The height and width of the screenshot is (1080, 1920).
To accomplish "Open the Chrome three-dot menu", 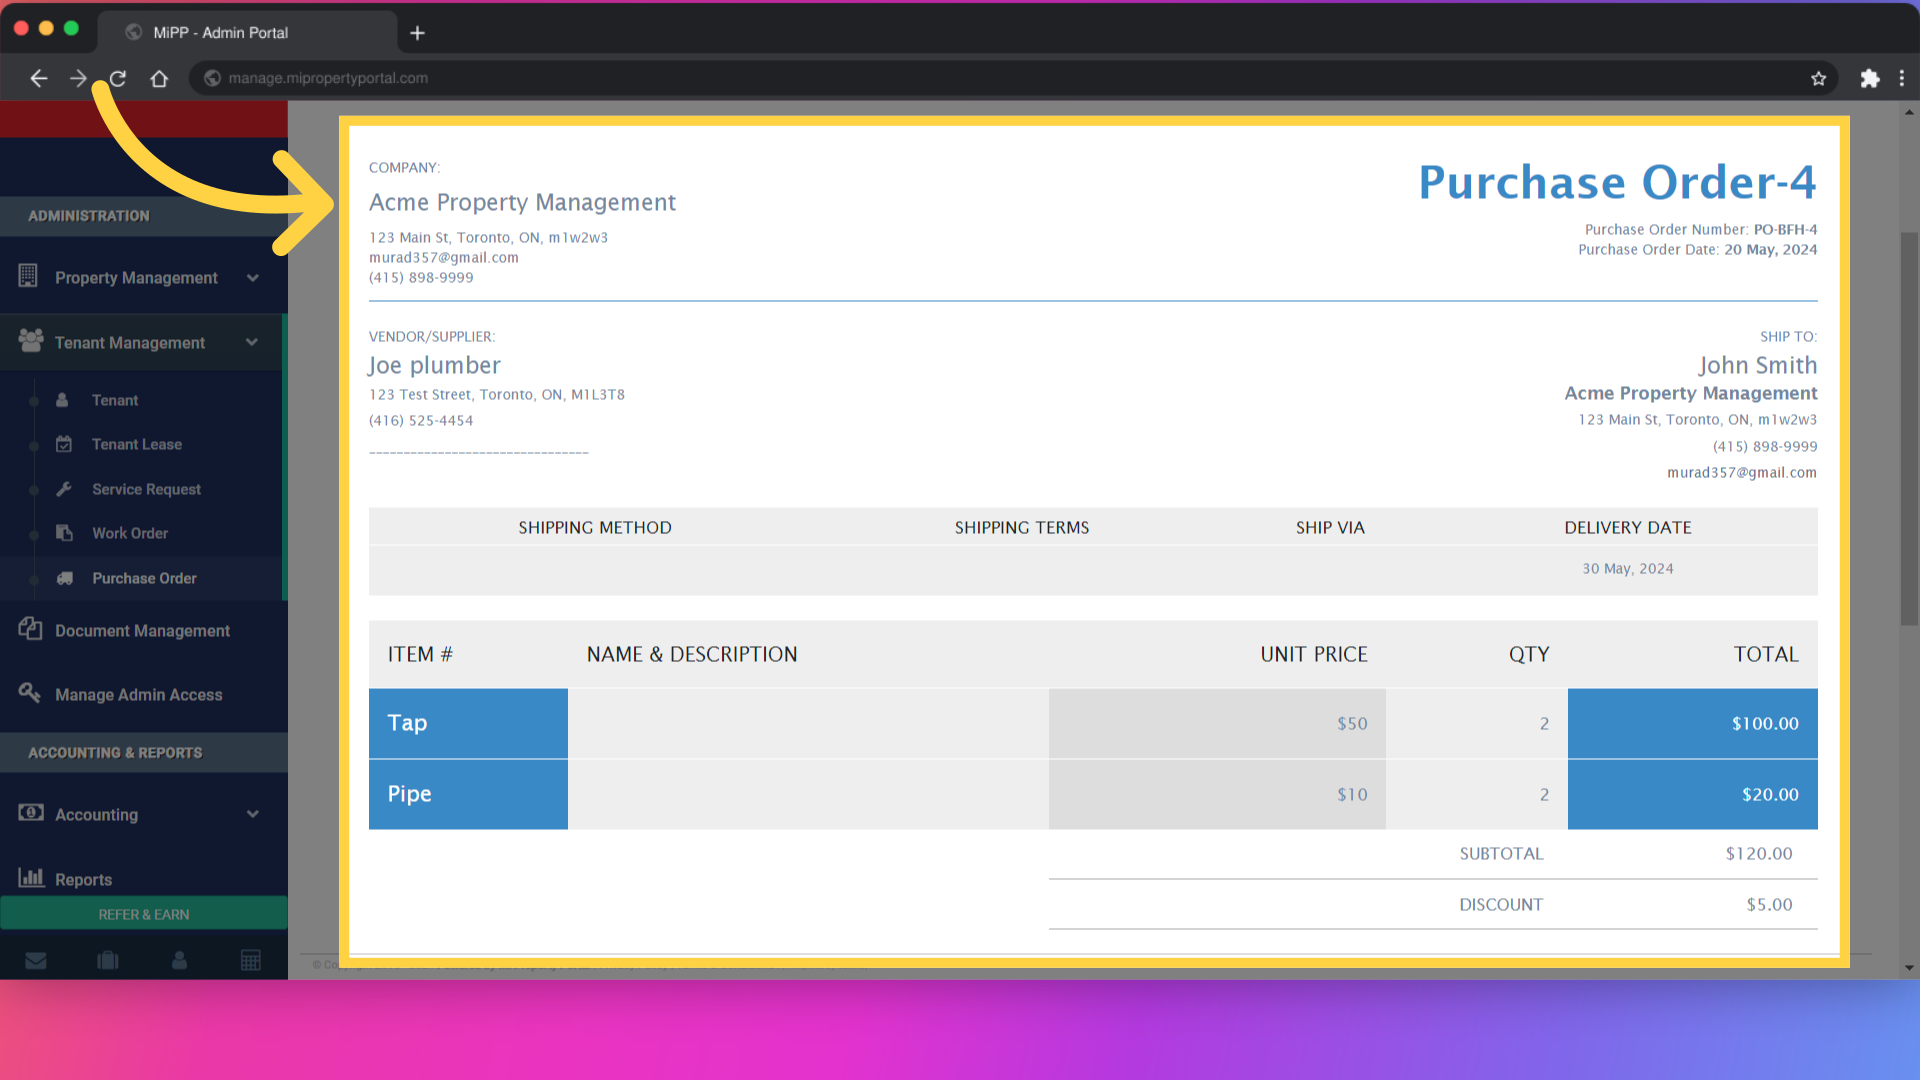I will coord(1903,78).
